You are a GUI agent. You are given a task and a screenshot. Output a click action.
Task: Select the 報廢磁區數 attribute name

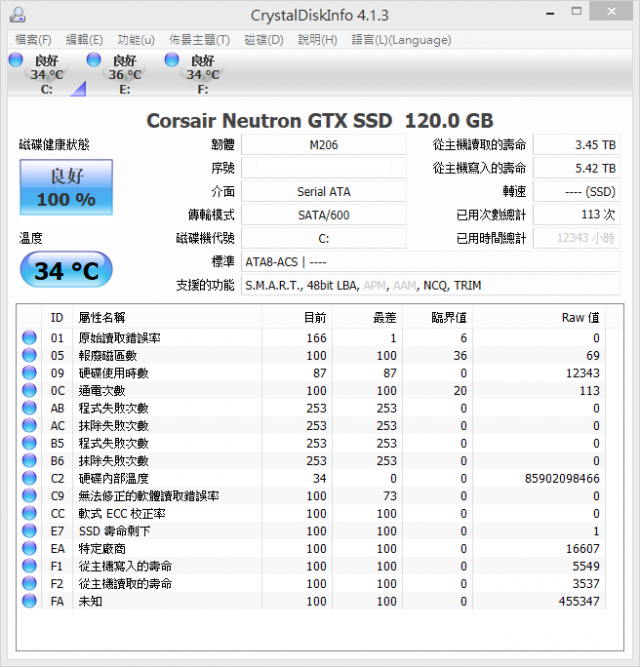click(x=108, y=355)
